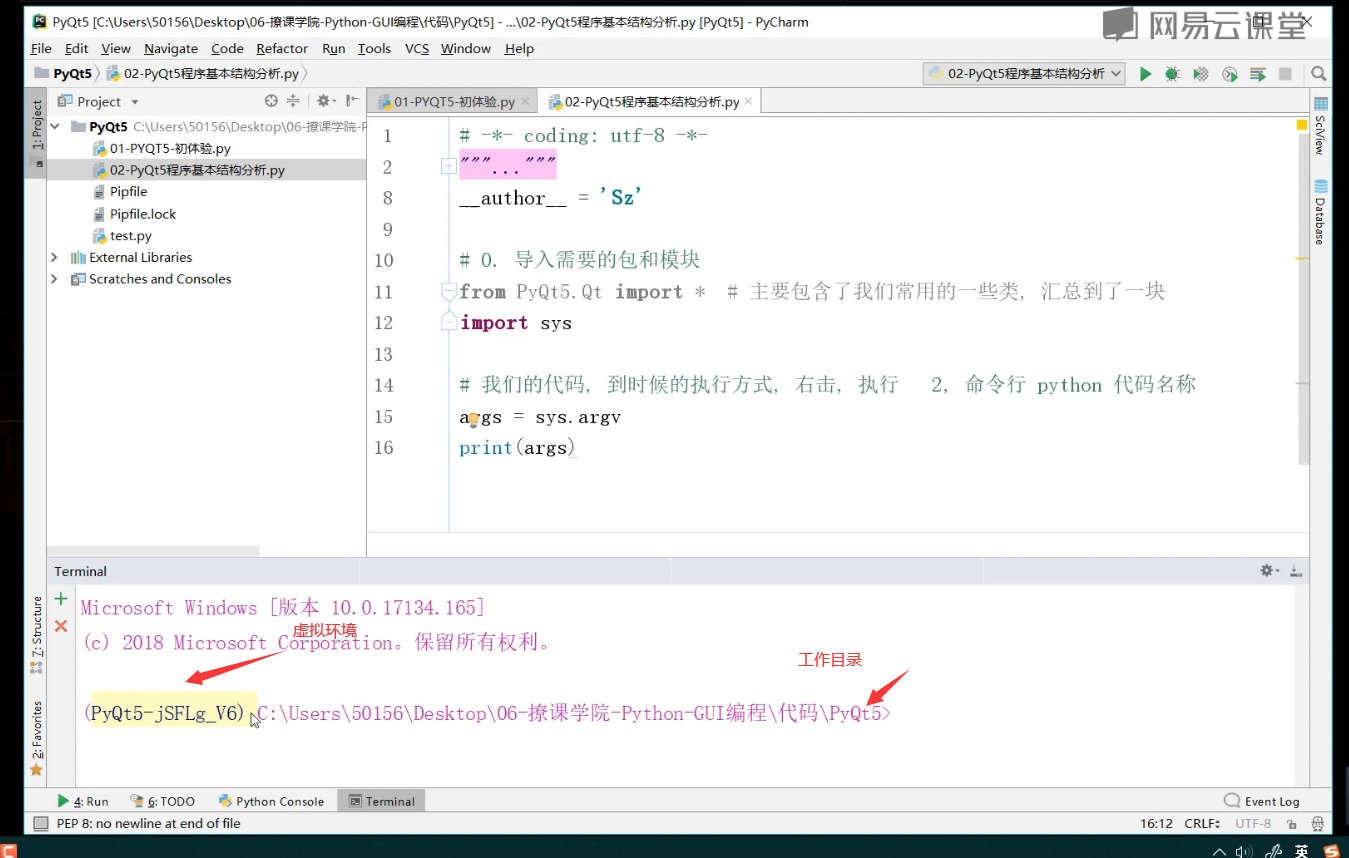Open the Code menu
The image size is (1349, 858).
coord(227,48)
